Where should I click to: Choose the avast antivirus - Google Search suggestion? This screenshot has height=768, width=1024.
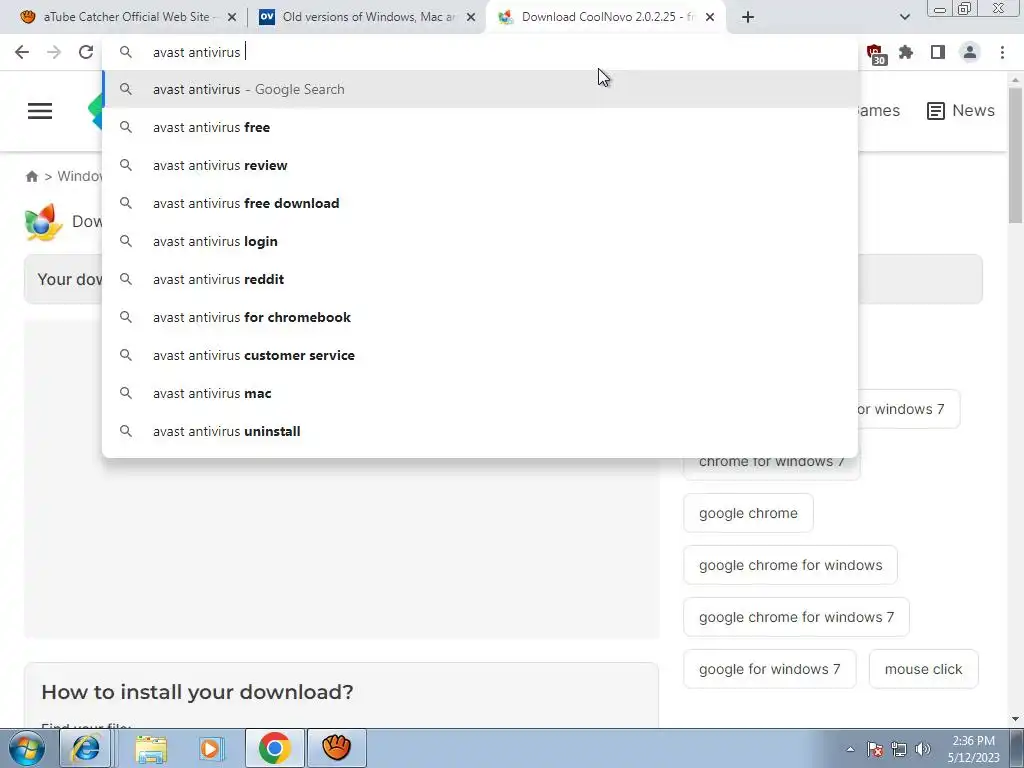(480, 89)
